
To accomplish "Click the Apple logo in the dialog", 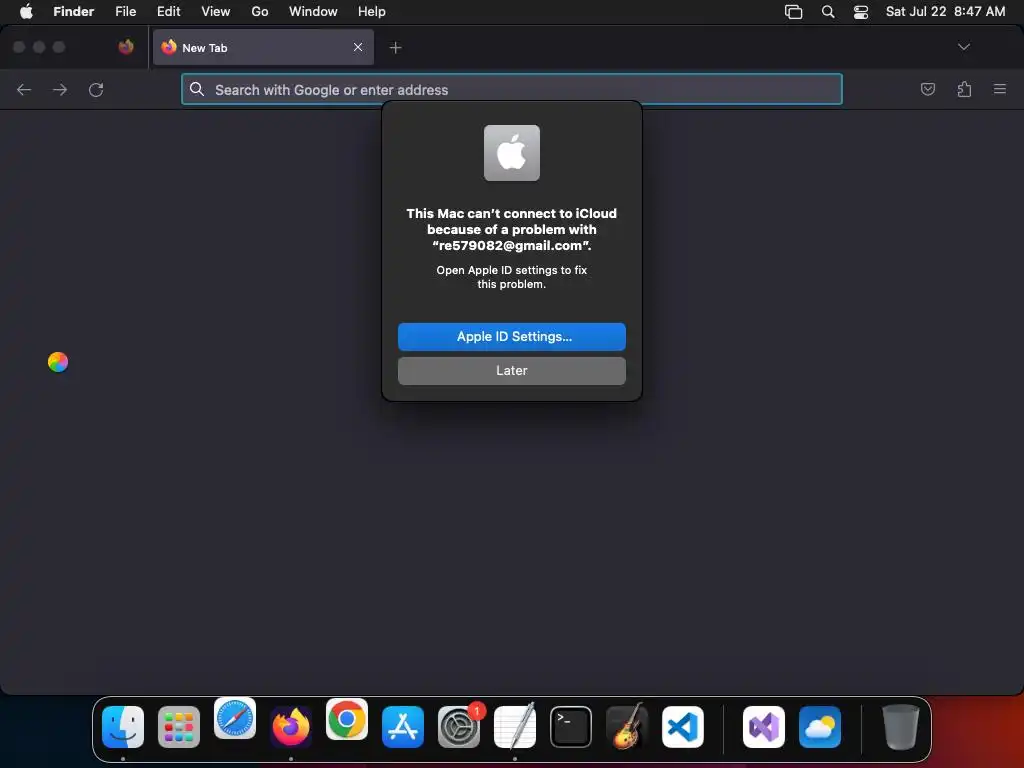I will pyautogui.click(x=511, y=153).
